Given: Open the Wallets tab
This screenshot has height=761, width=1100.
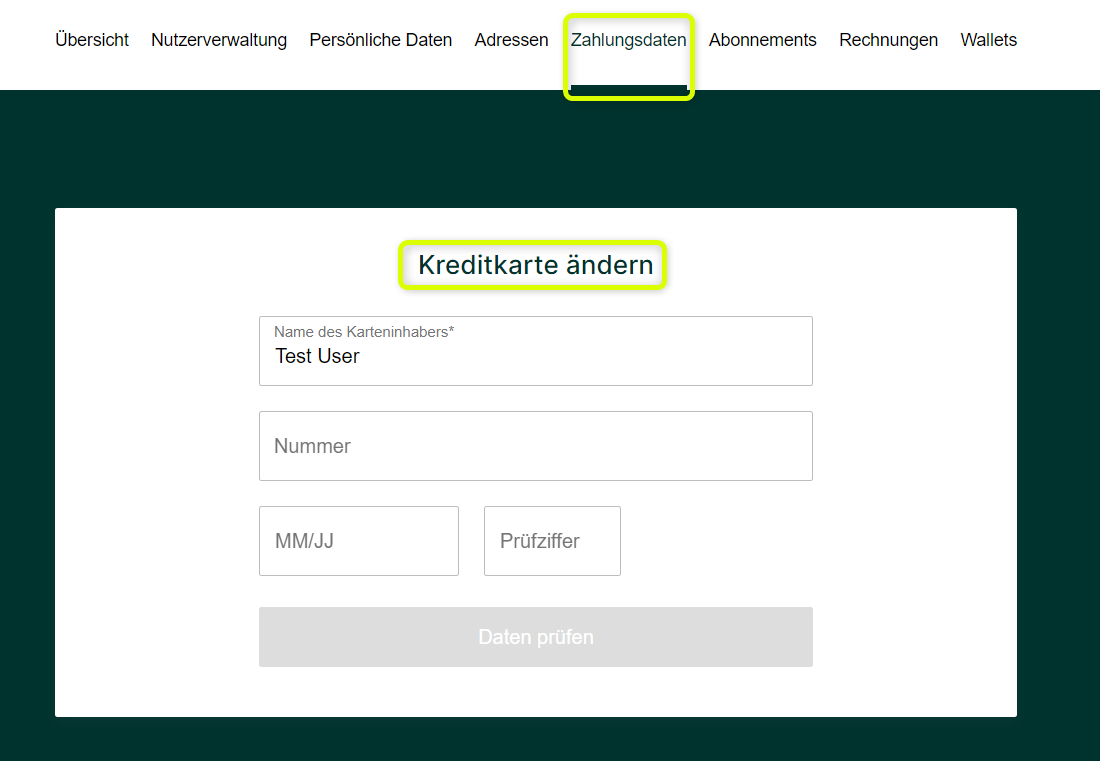Looking at the screenshot, I should 988,40.
